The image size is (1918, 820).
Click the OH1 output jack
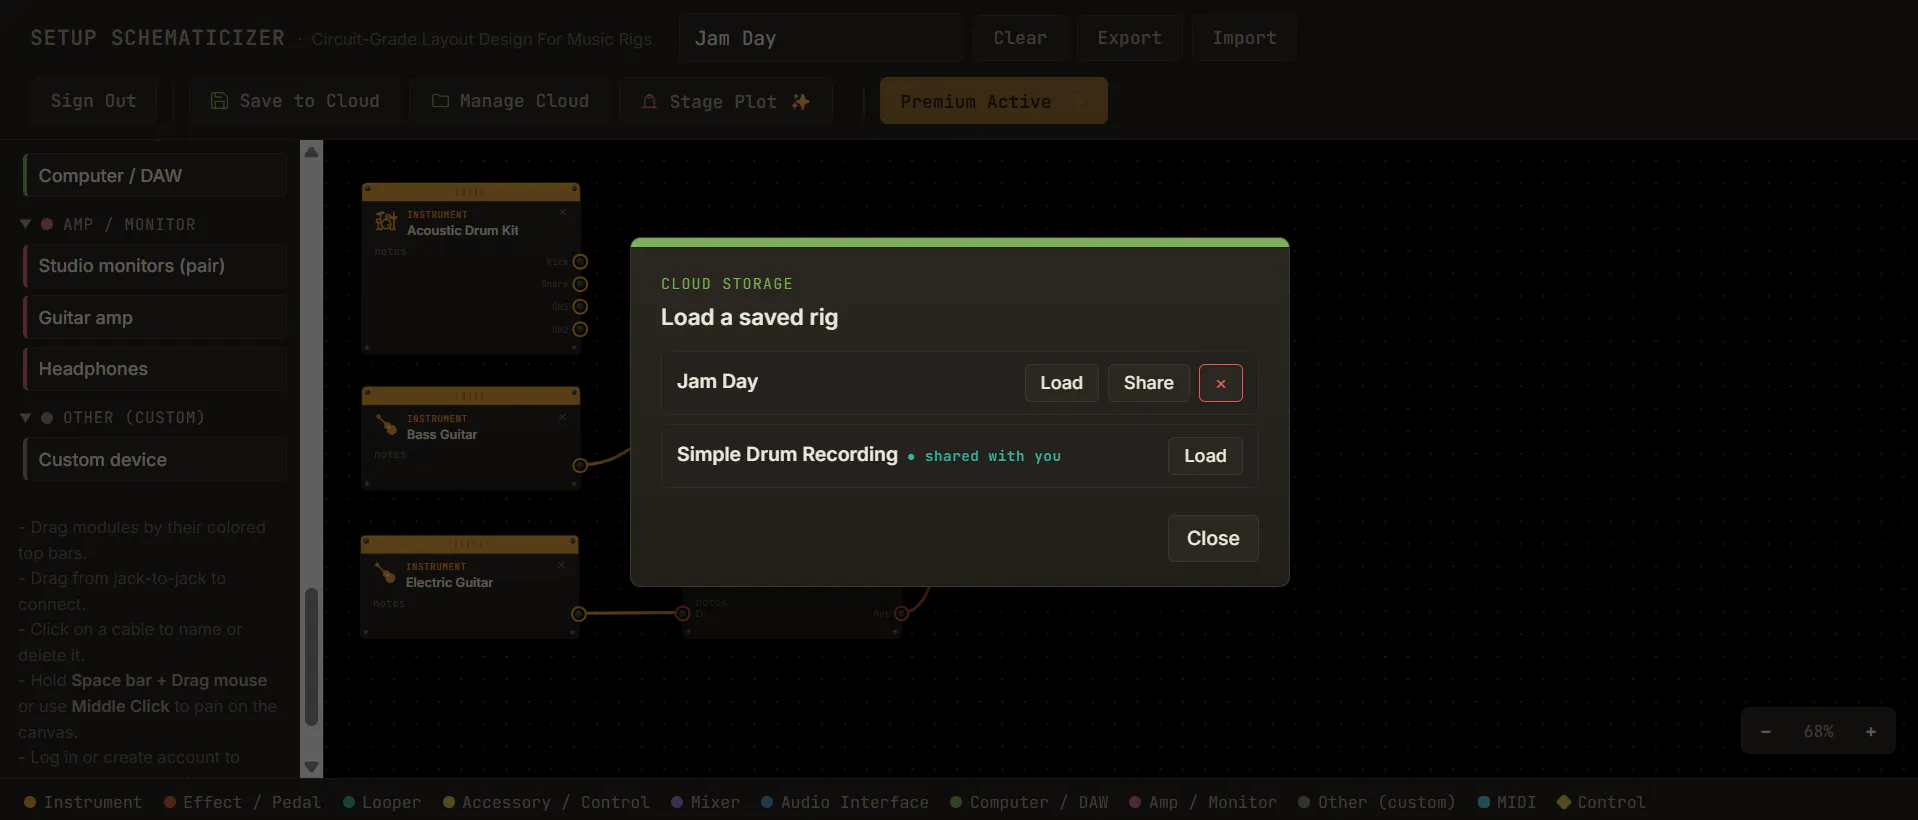point(580,307)
